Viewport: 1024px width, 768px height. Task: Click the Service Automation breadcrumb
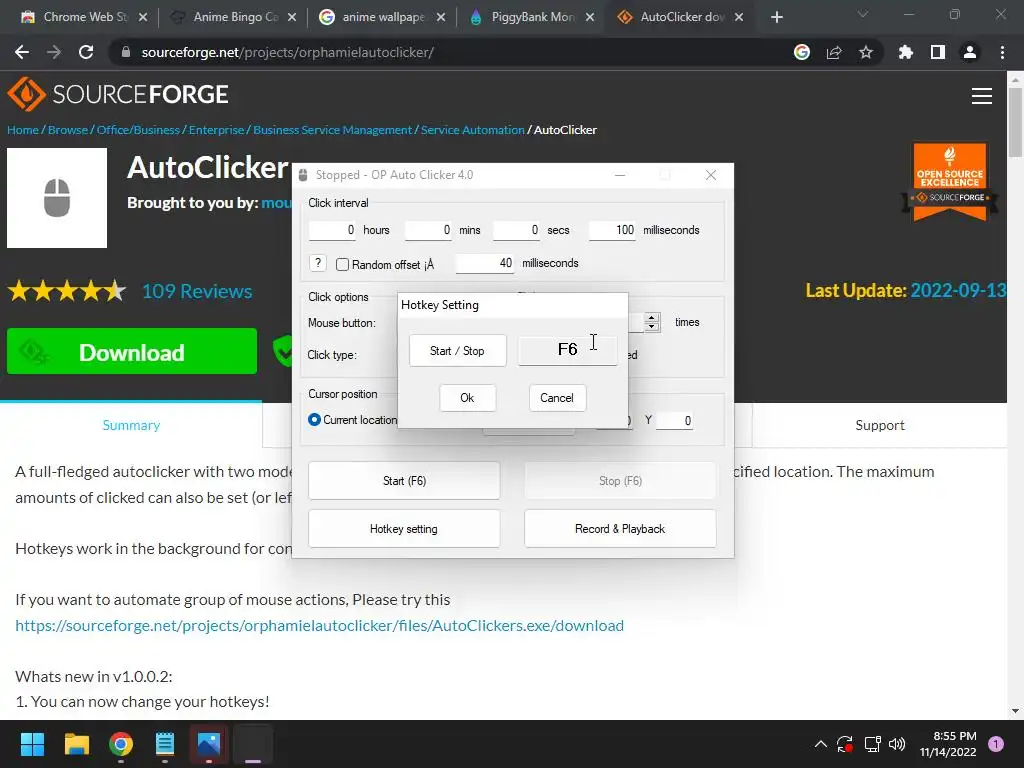pos(472,130)
